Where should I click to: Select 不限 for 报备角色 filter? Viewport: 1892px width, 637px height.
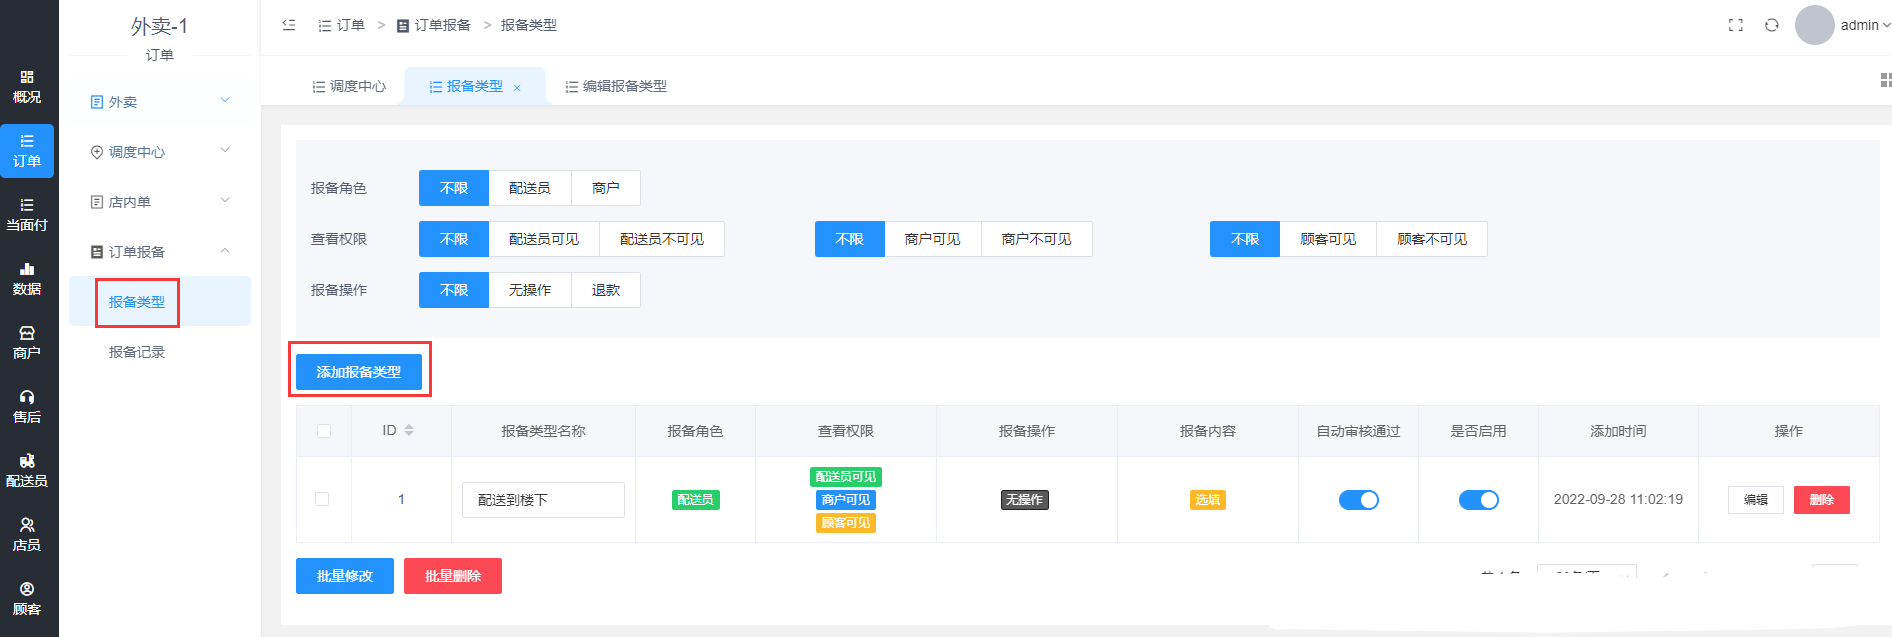click(x=454, y=188)
